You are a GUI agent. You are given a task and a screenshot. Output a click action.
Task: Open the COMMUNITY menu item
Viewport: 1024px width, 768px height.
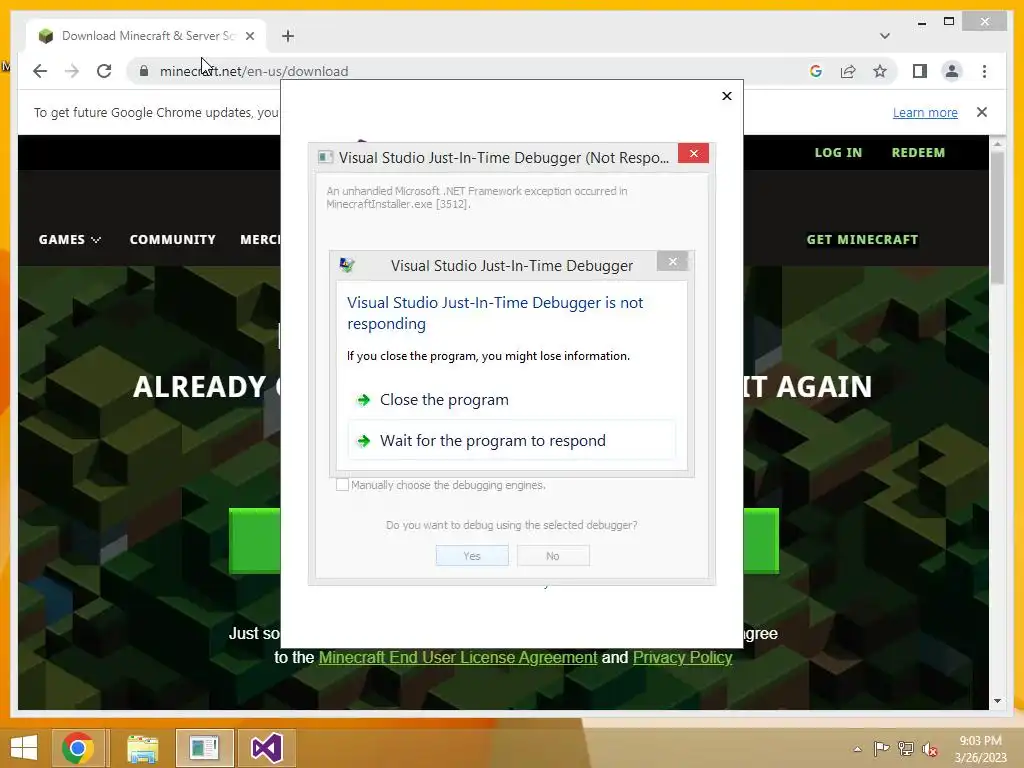pyautogui.click(x=172, y=240)
